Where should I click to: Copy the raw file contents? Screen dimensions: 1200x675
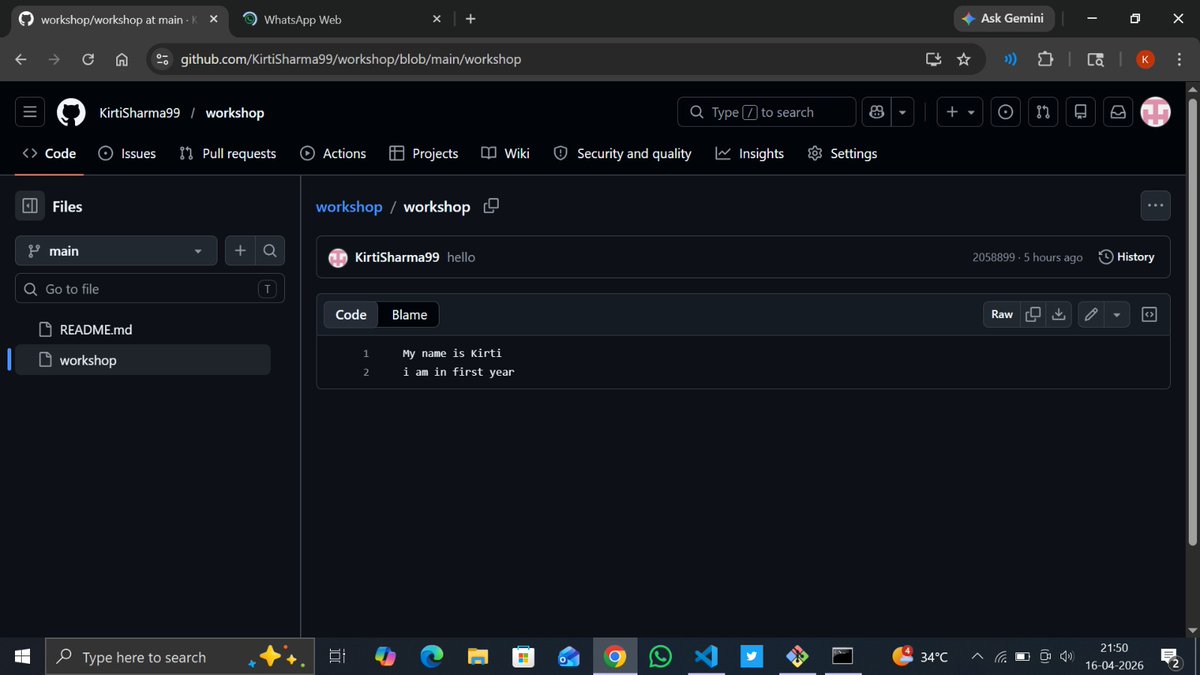1033,314
